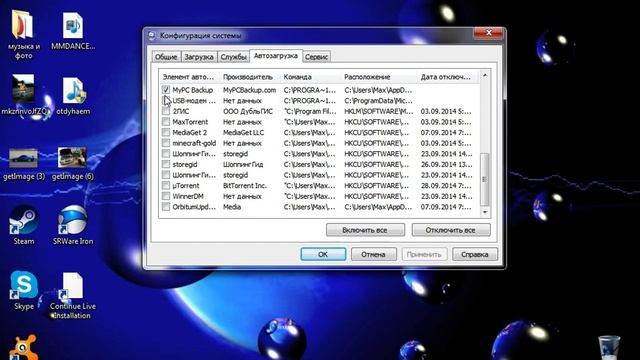The height and width of the screenshot is (360, 640).
Task: Sort by Расположение column header
Action: click(x=379, y=77)
